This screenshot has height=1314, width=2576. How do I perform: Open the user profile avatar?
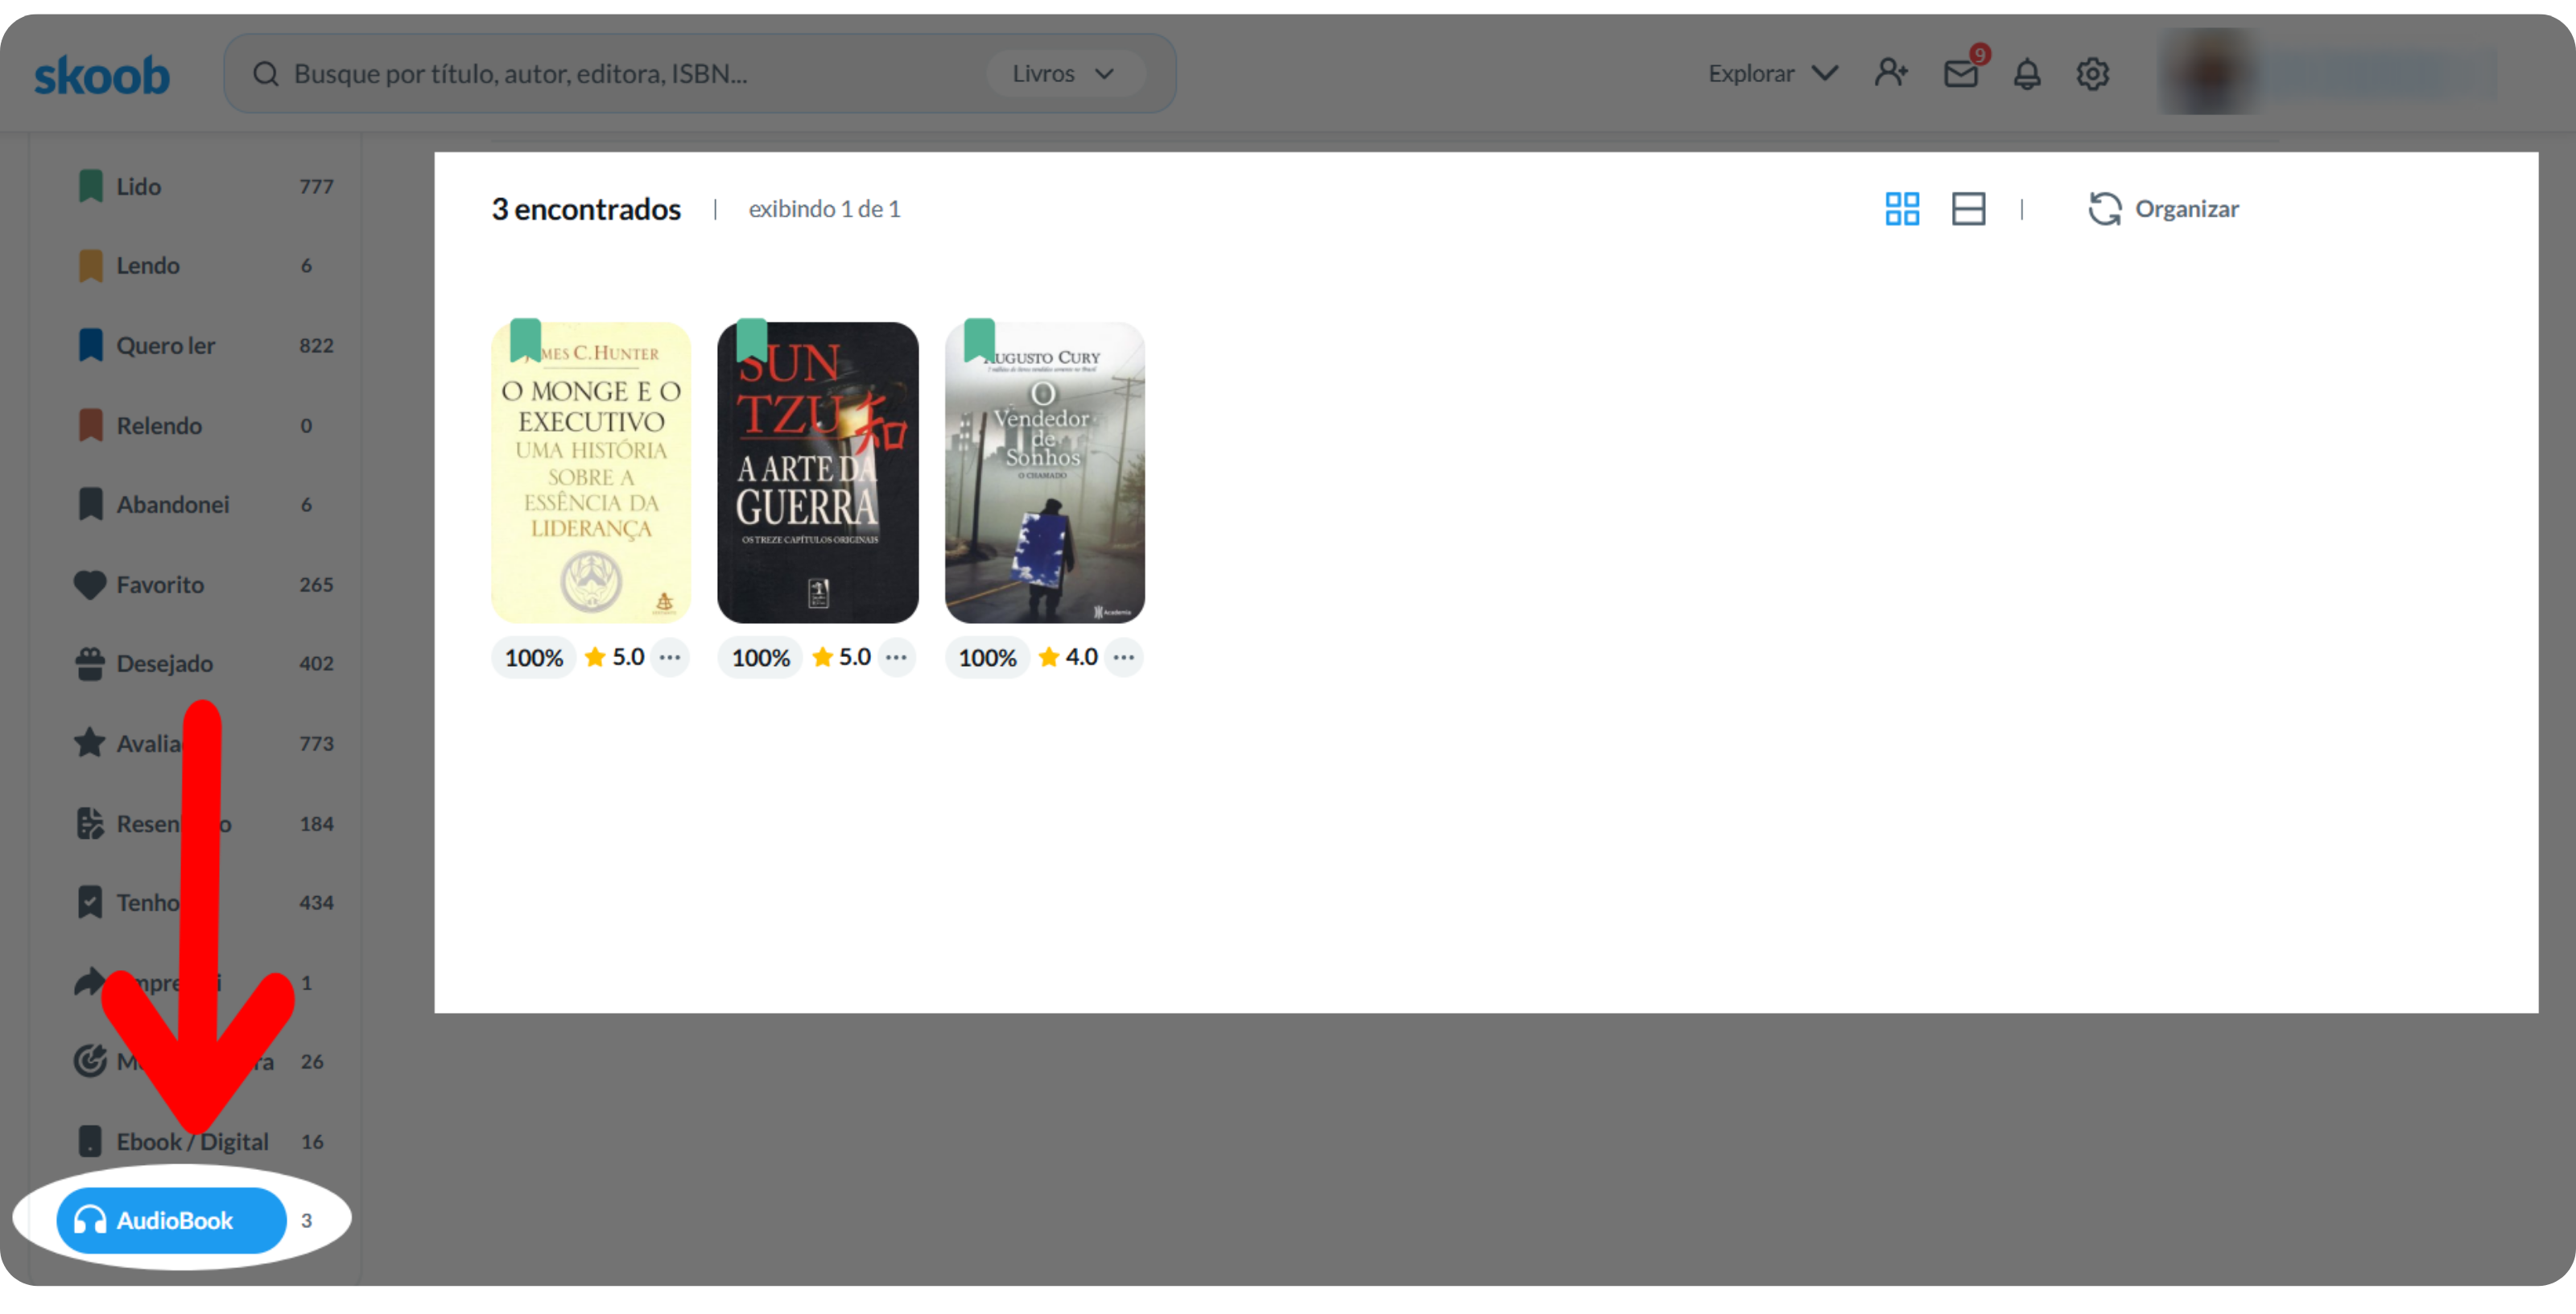coord(2210,72)
